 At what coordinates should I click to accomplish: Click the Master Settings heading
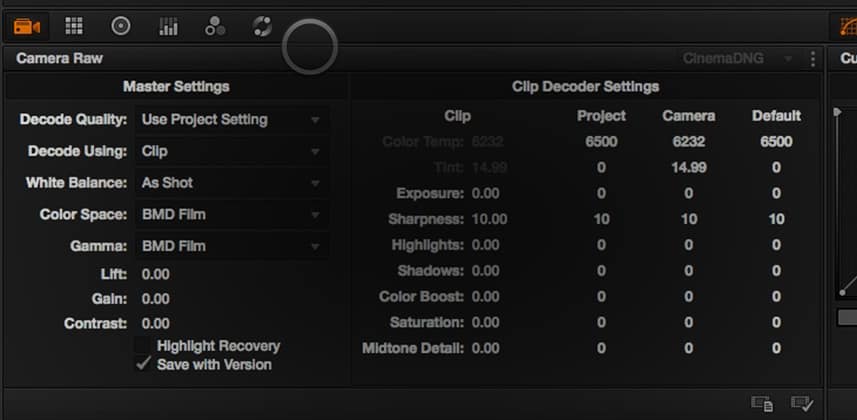[x=176, y=86]
